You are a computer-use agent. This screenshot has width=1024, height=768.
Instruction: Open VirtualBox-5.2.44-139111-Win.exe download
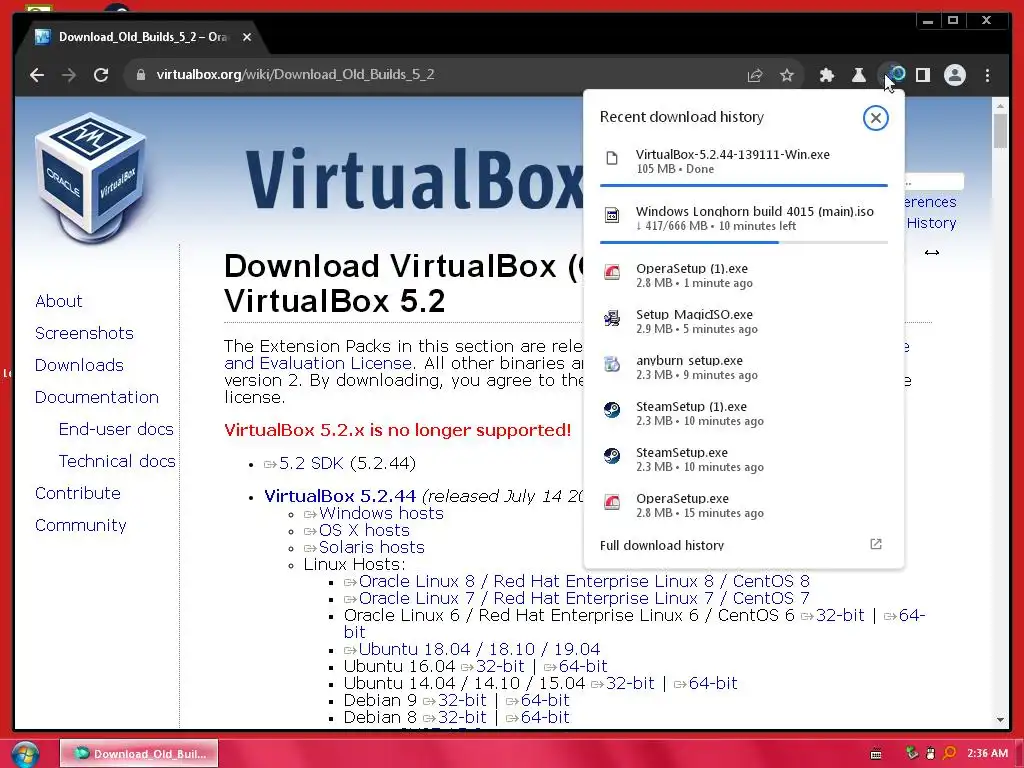tap(744, 161)
